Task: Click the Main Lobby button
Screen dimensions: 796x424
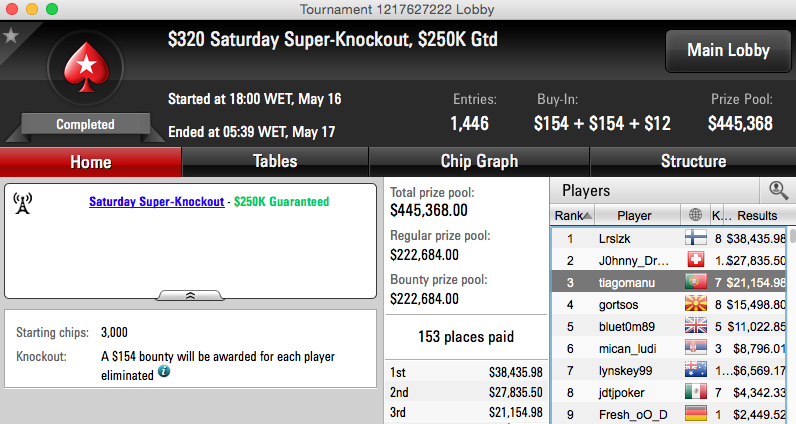Action: [728, 50]
